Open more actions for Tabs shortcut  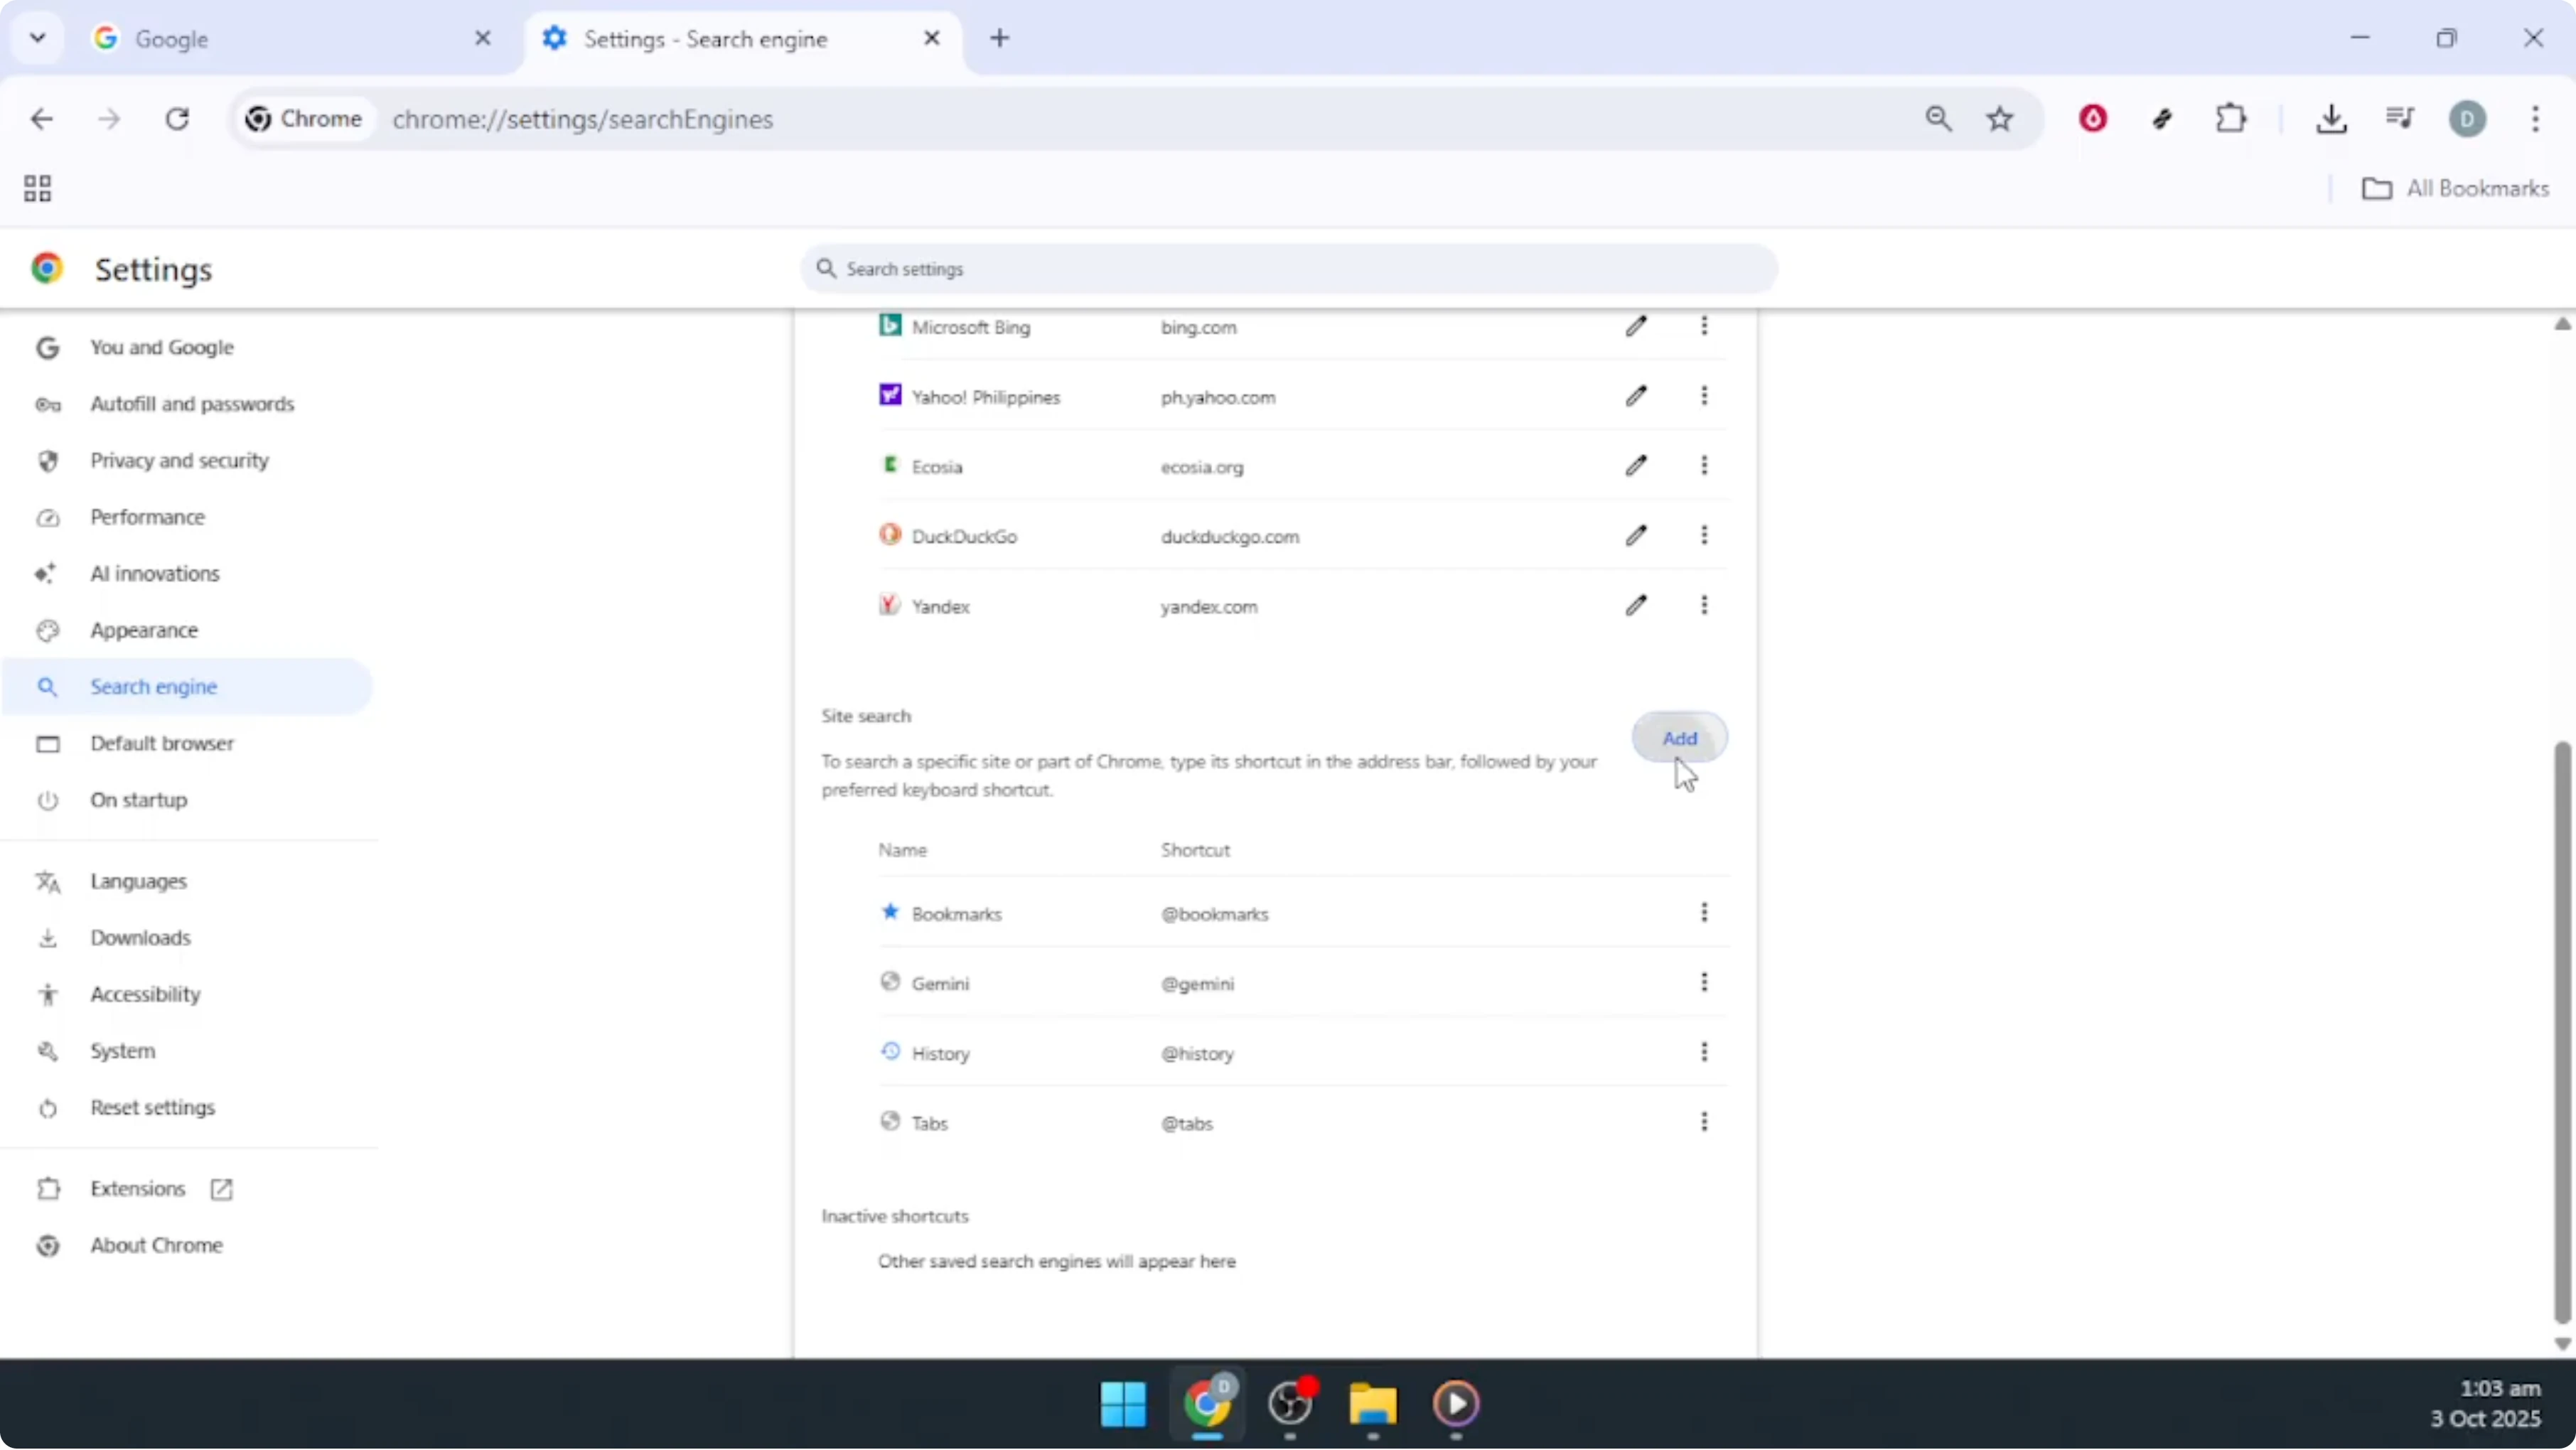click(x=1704, y=1123)
